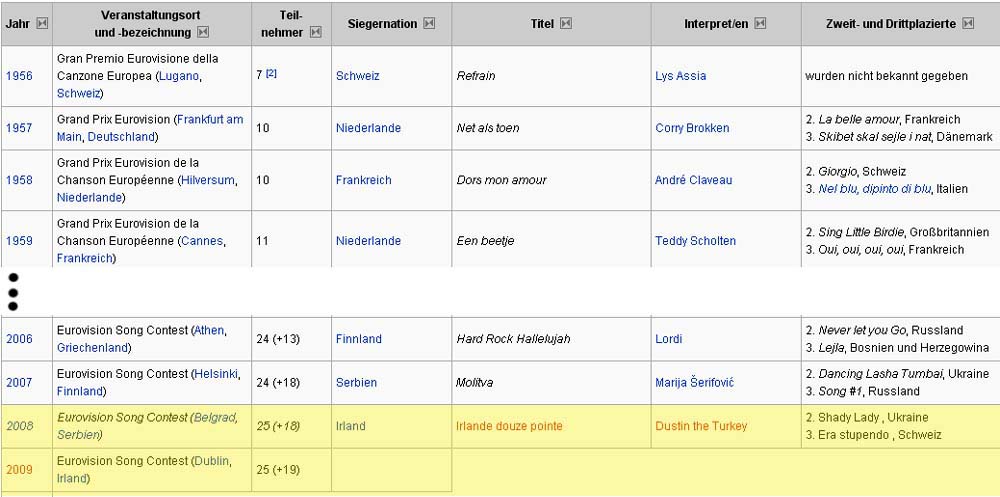Click sort icon next to Interpret/en

(760, 24)
